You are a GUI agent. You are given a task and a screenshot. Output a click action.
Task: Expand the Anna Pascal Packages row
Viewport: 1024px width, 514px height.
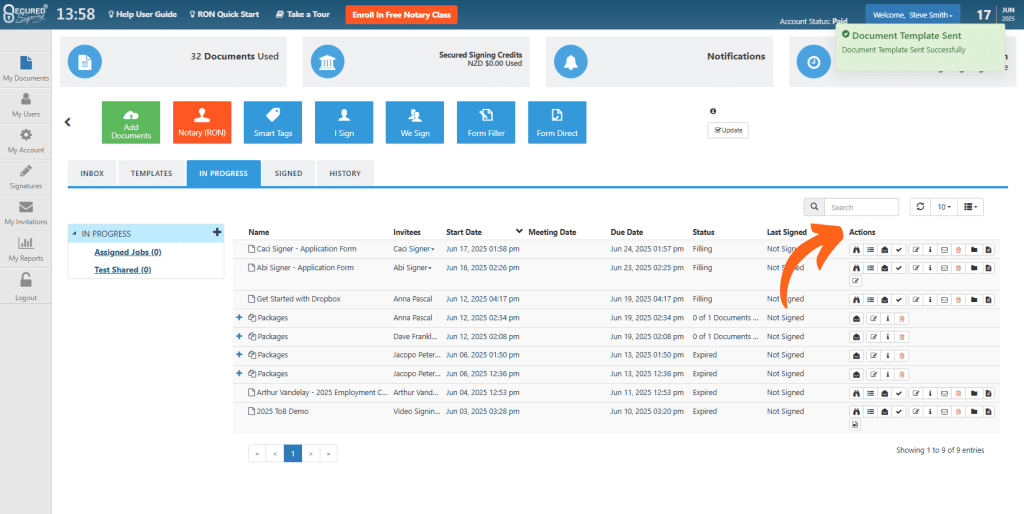point(239,318)
